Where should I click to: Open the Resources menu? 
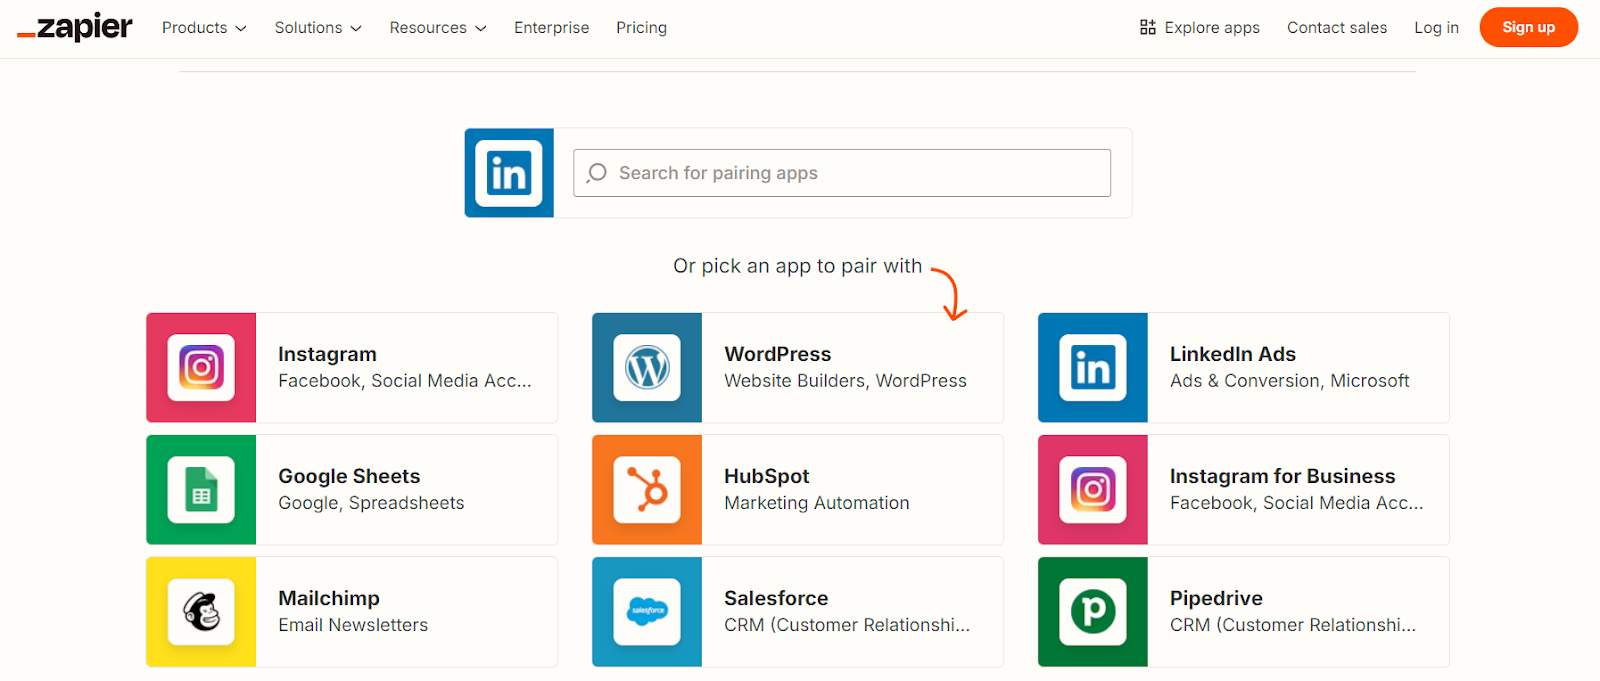coord(438,28)
